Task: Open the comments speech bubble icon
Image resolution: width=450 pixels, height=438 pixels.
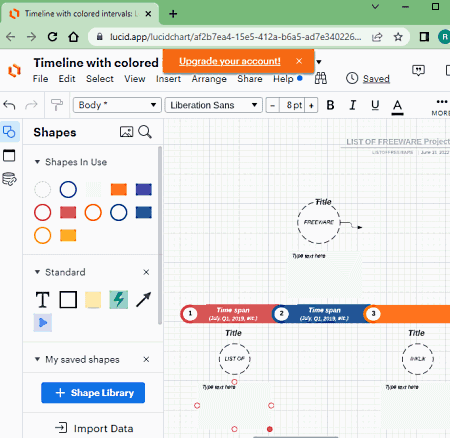Action: click(x=418, y=70)
